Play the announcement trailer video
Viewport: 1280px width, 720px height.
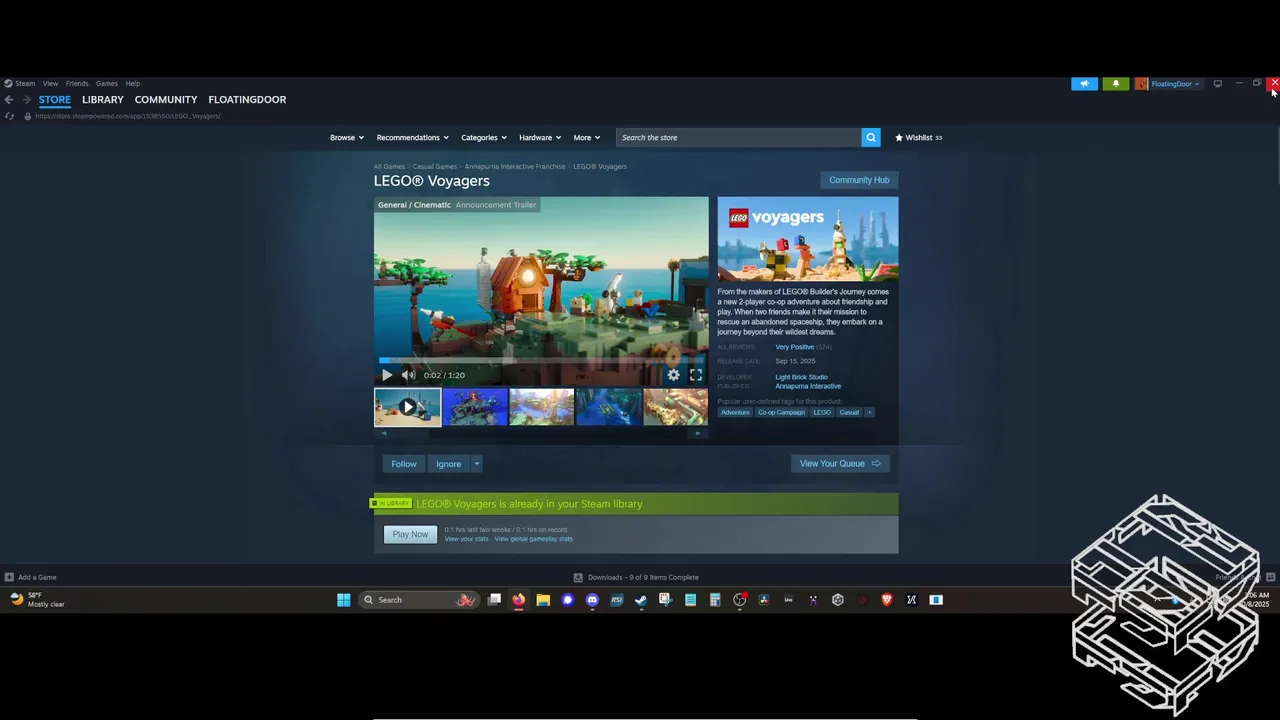point(387,375)
